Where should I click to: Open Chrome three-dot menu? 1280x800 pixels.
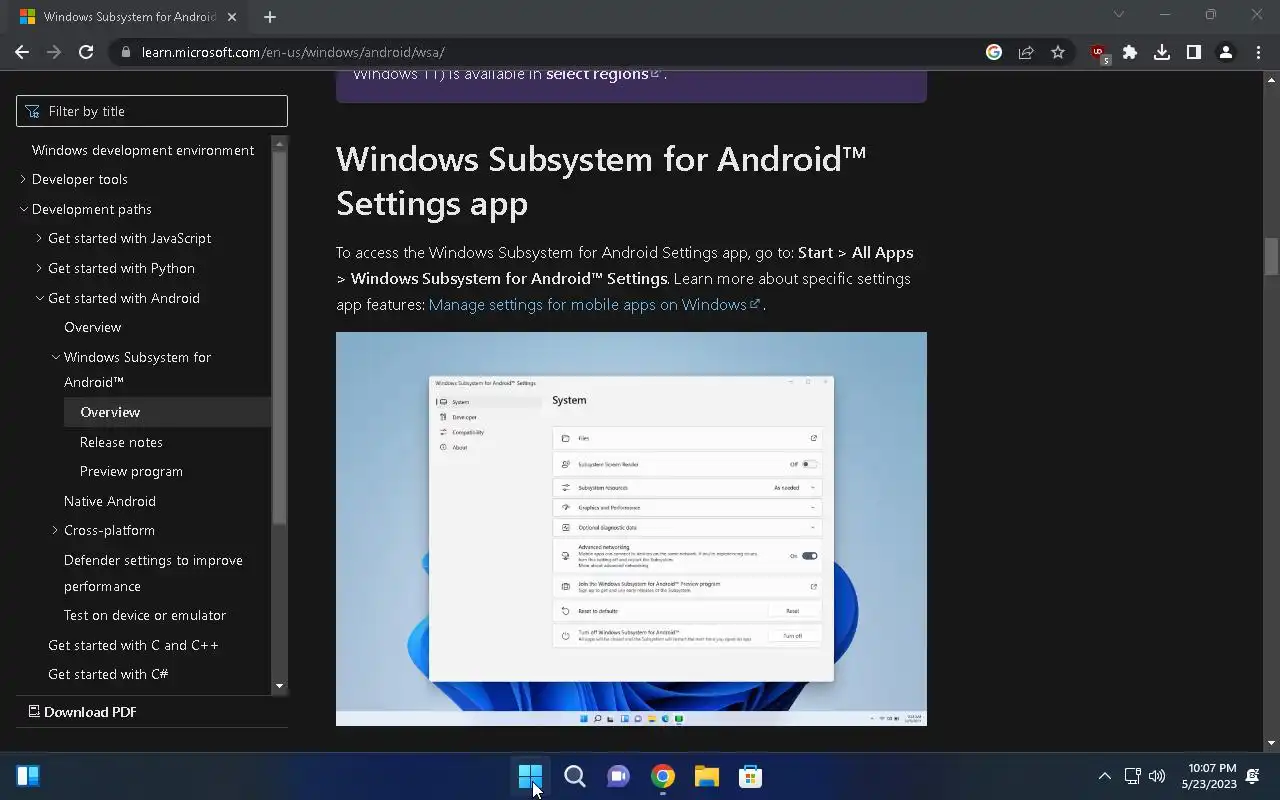pyautogui.click(x=1258, y=52)
